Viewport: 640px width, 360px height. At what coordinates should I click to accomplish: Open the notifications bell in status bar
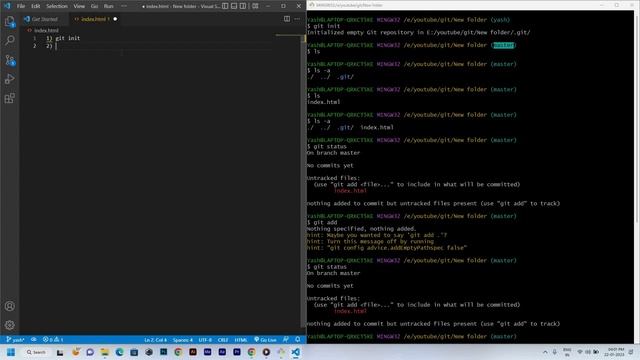(298, 340)
